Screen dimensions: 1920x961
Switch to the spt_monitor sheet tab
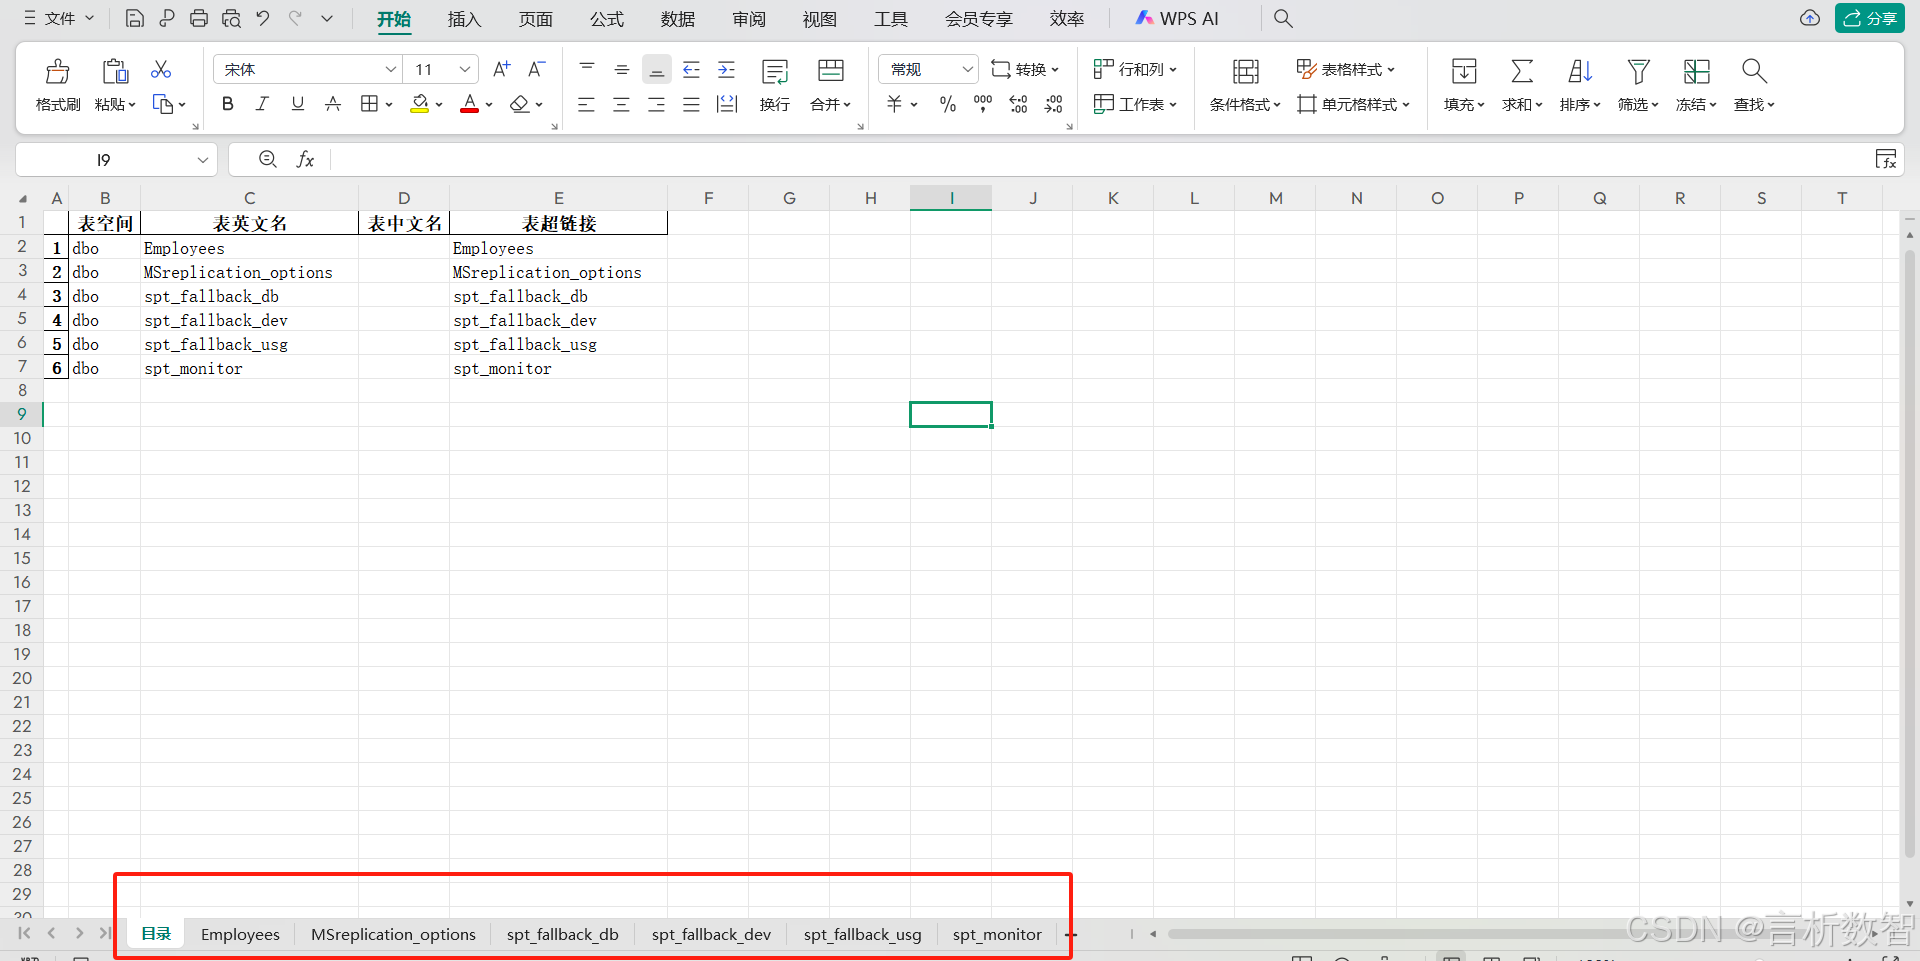pyautogui.click(x=997, y=934)
